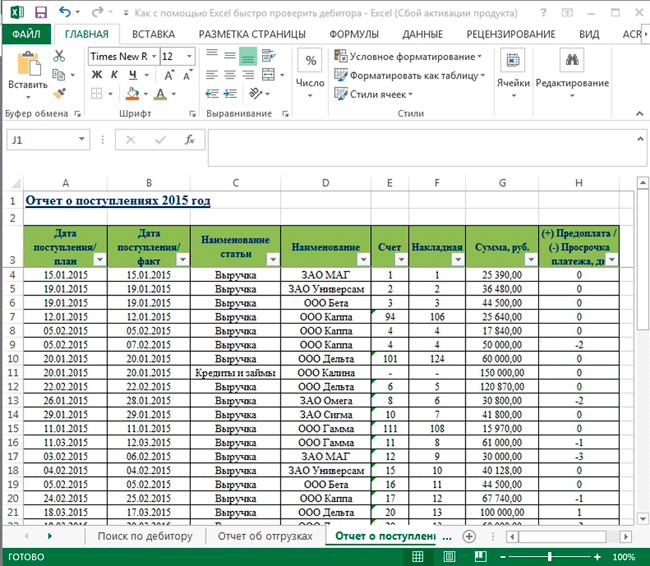
Task: Expand the formula bar
Action: [640, 139]
